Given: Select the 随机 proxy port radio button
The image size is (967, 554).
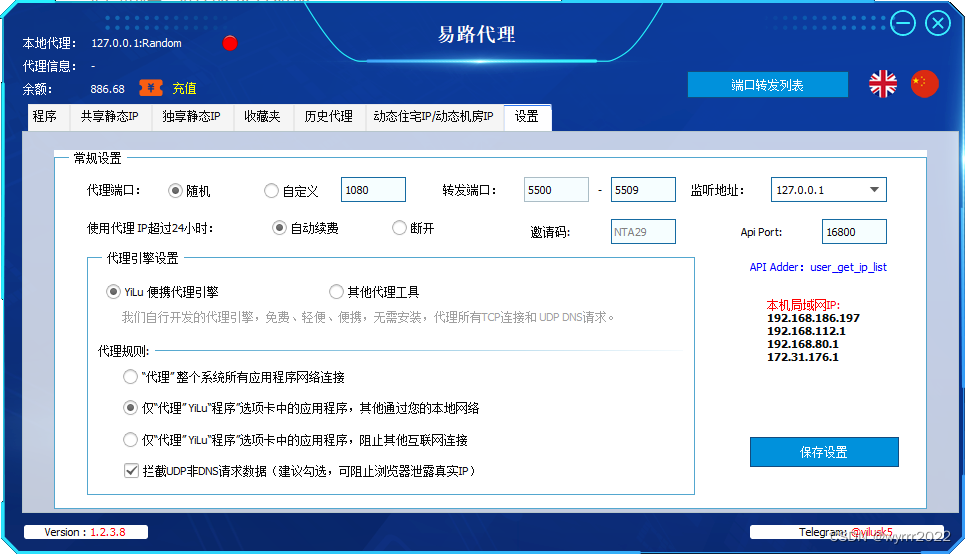Looking at the screenshot, I should coord(176,190).
